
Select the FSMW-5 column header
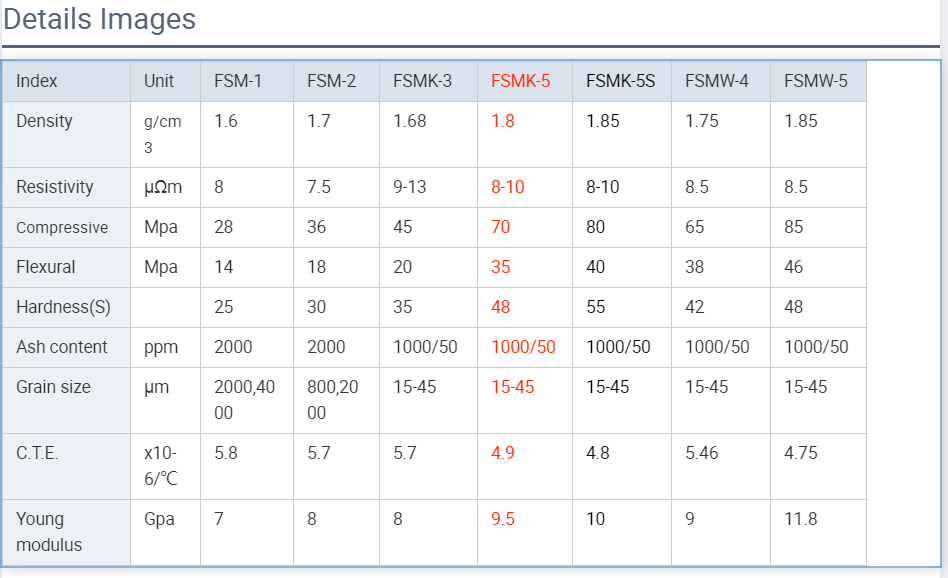pos(815,81)
